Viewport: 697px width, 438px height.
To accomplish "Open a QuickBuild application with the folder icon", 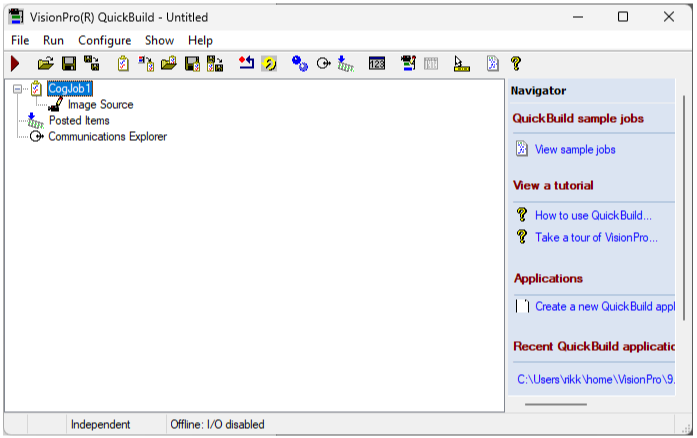I will coord(45,63).
